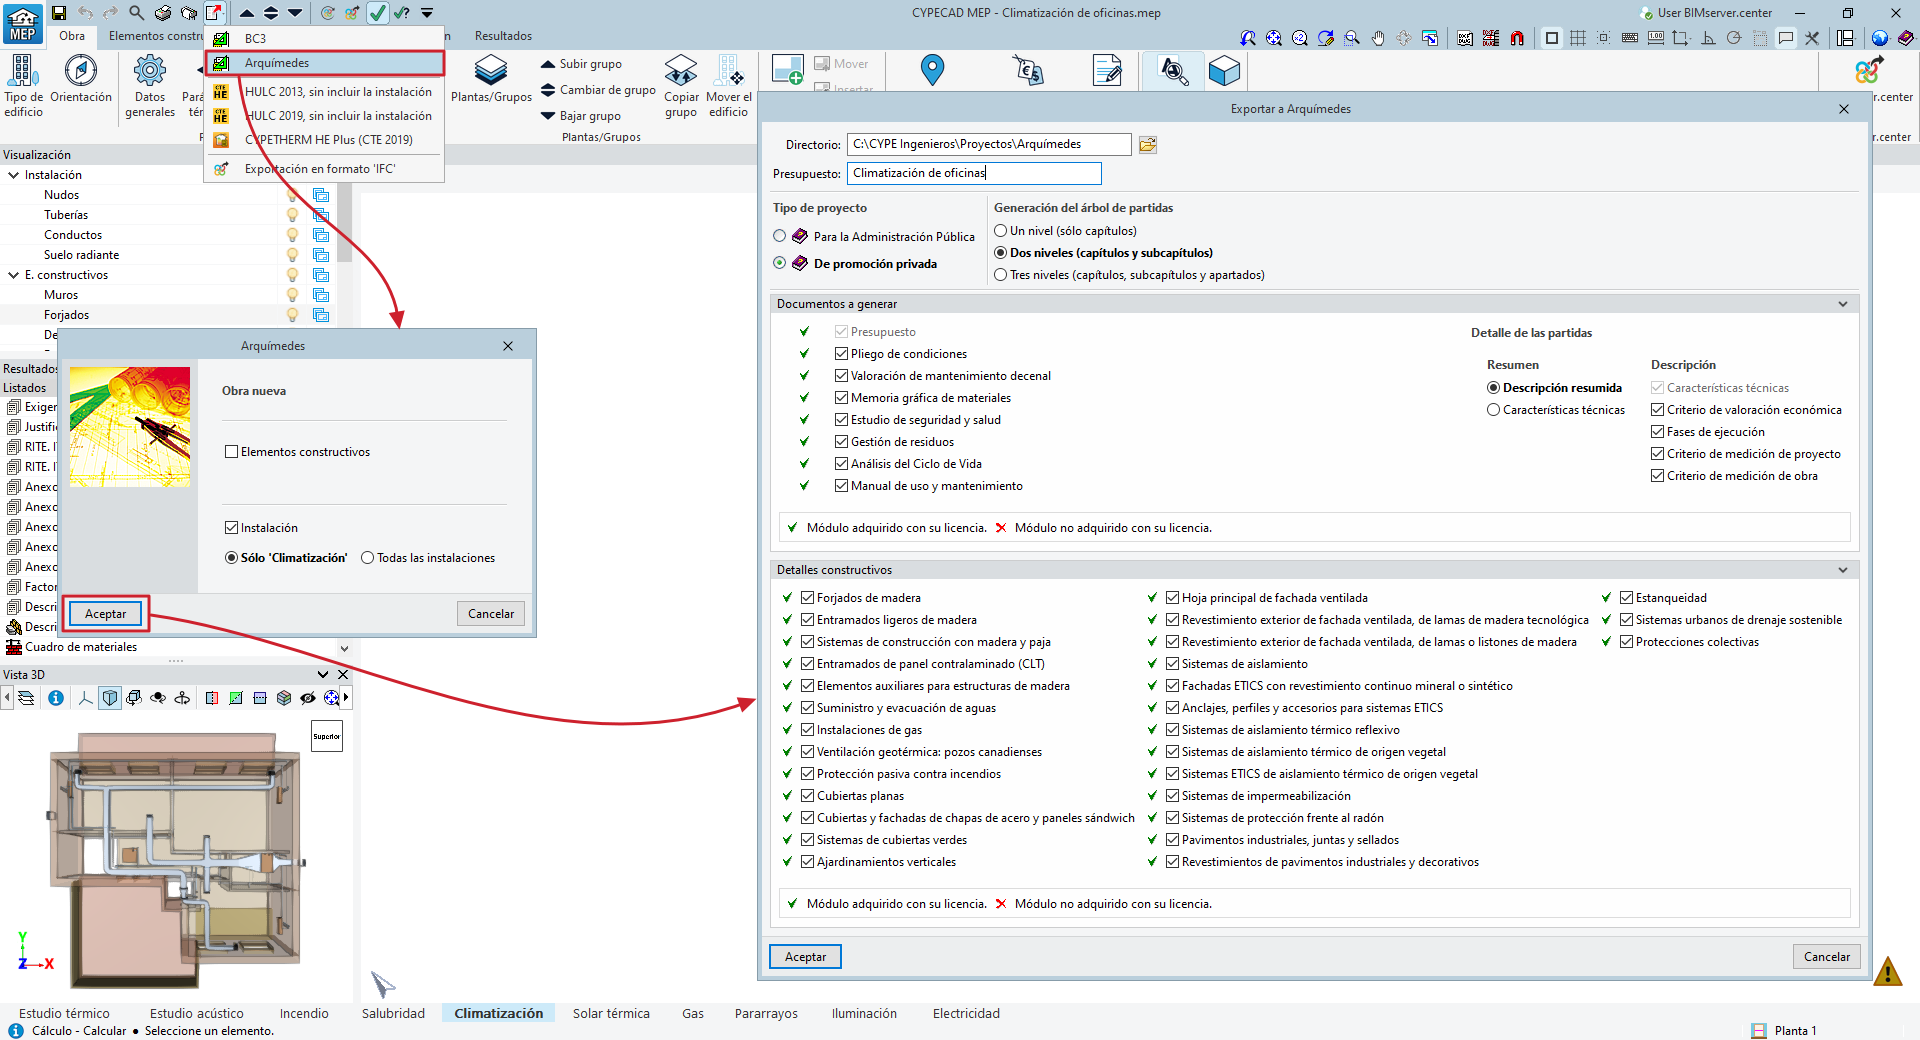Image resolution: width=1920 pixels, height=1040 pixels.
Task: Toggle visibility bulb for Tuberías layer
Action: coord(292,215)
